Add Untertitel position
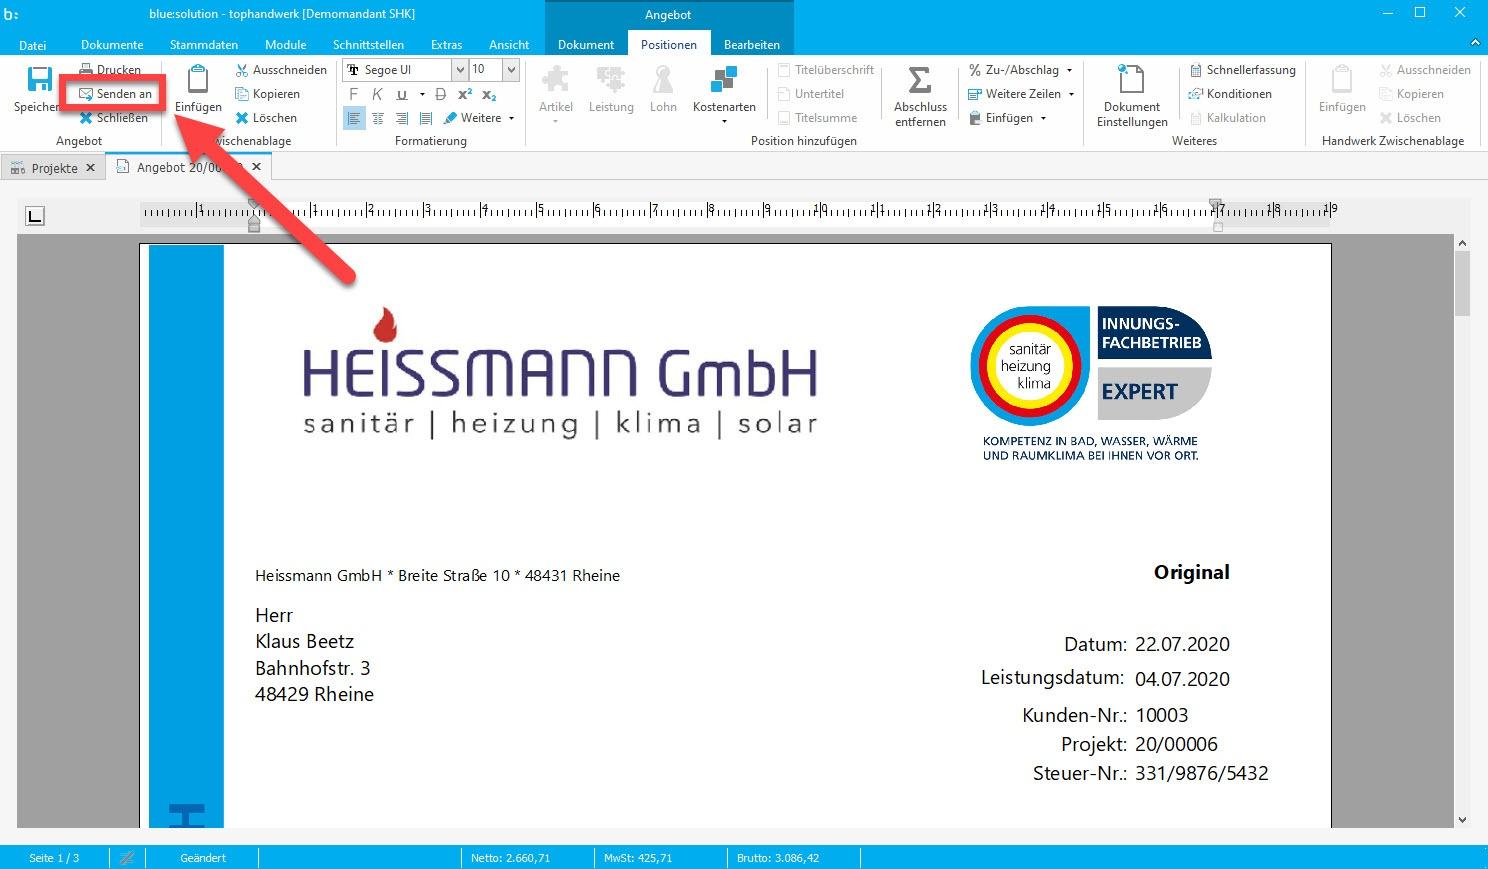1488x869 pixels. pos(811,94)
